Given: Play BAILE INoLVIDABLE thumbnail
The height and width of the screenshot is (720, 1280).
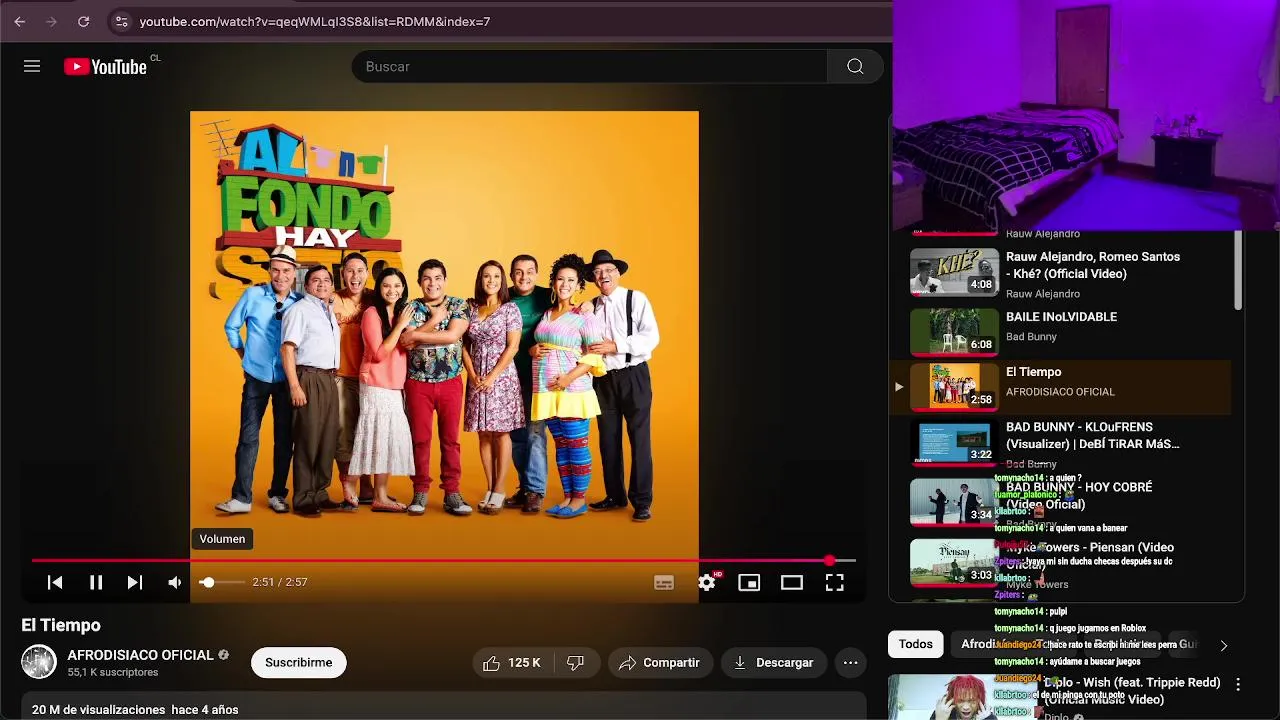Looking at the screenshot, I should (x=954, y=332).
